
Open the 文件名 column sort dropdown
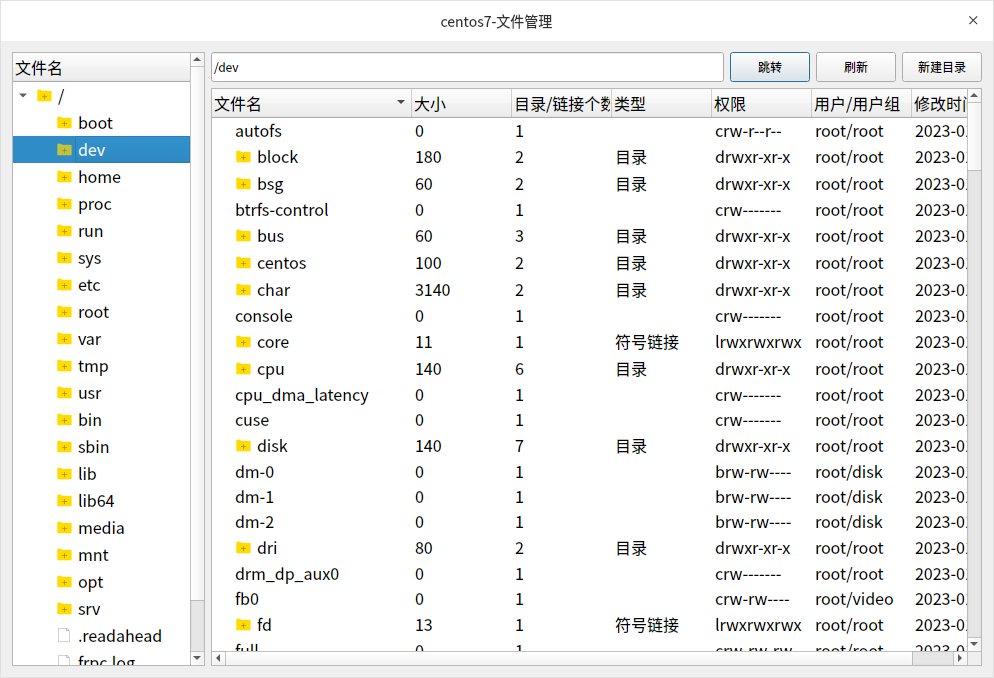pos(400,102)
